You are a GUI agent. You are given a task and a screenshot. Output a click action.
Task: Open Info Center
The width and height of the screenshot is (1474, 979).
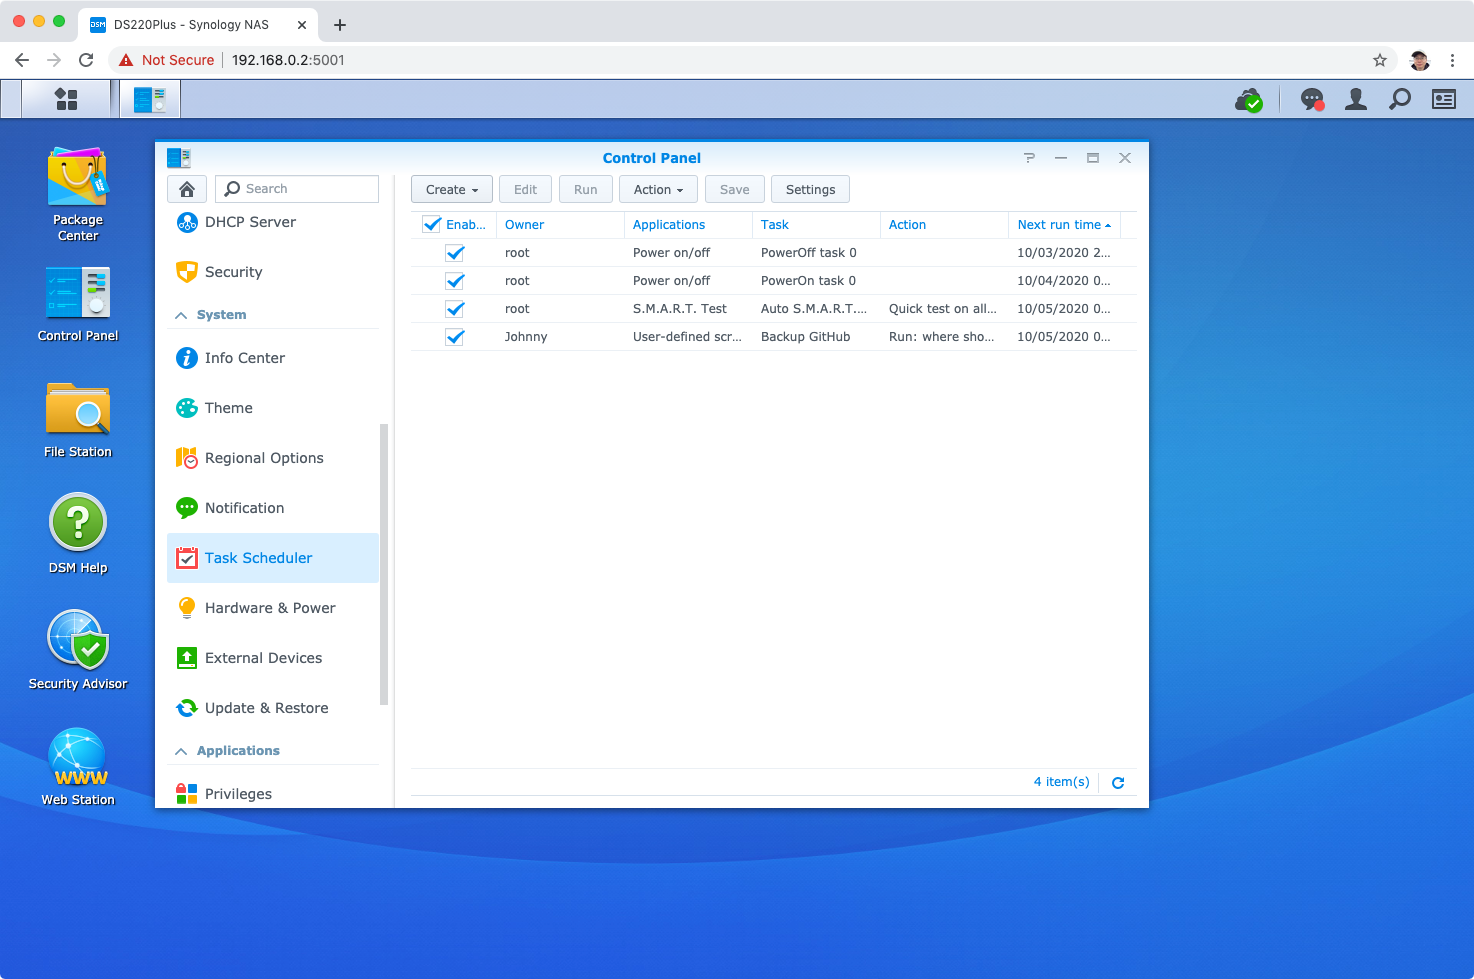click(x=273, y=358)
